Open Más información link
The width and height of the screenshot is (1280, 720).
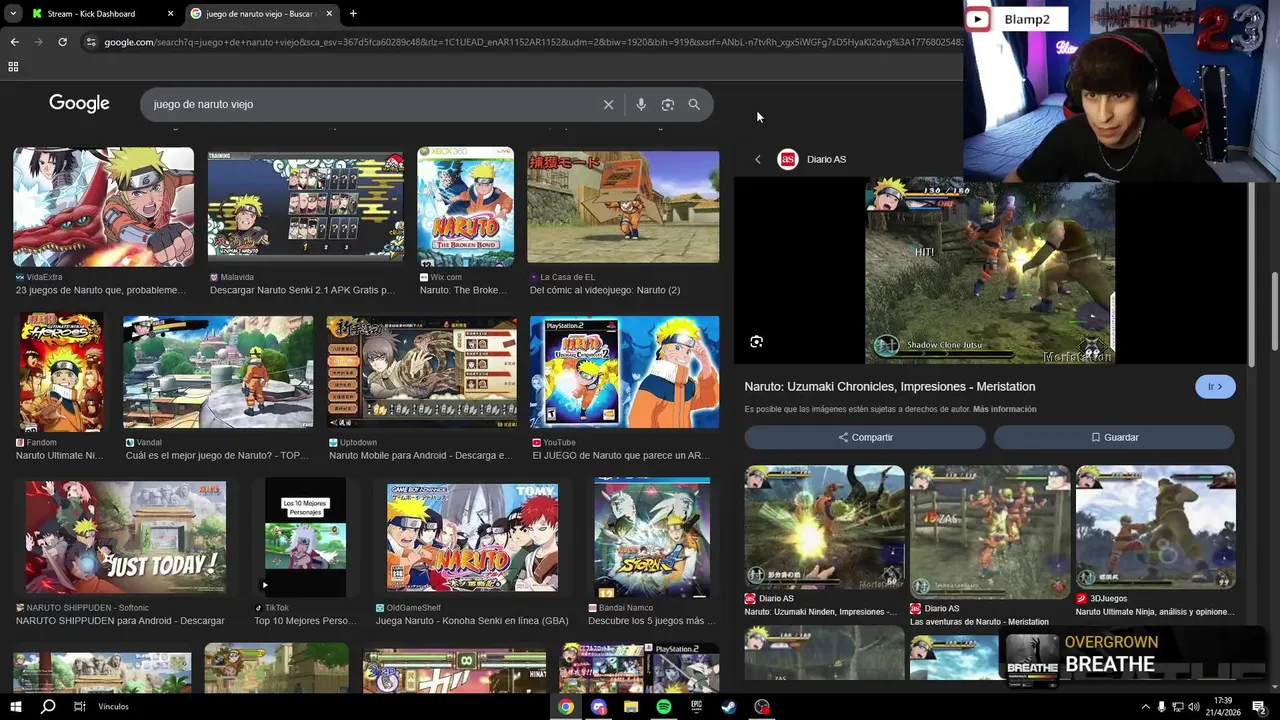pyautogui.click(x=1004, y=409)
